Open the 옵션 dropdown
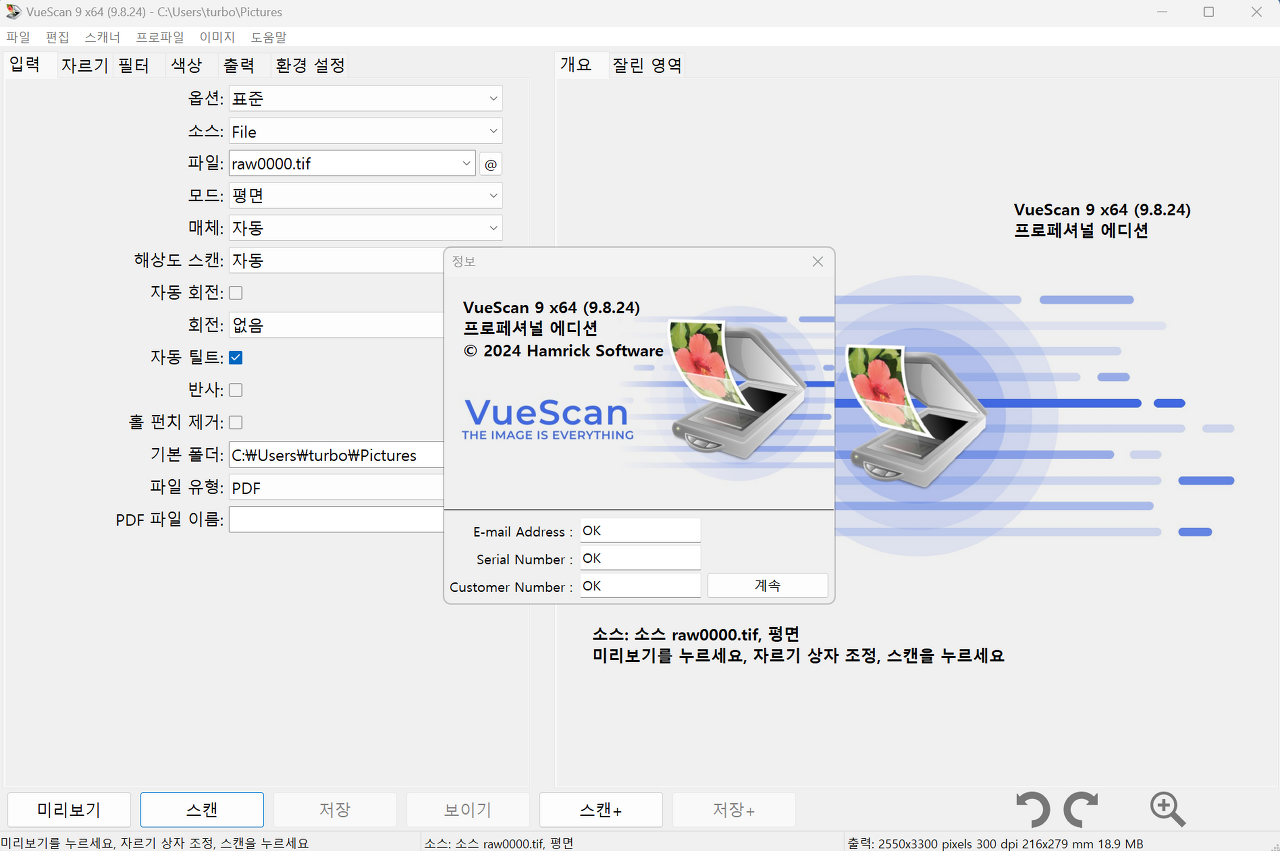The width and height of the screenshot is (1280, 851). [x=365, y=99]
